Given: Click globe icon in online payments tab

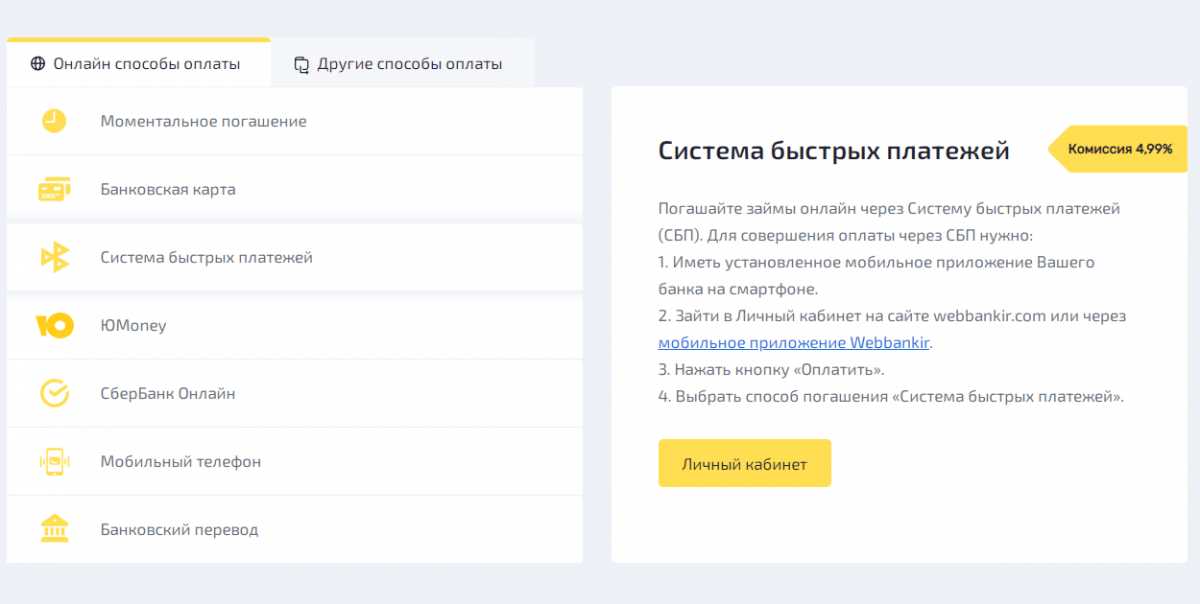Looking at the screenshot, I should 38,64.
